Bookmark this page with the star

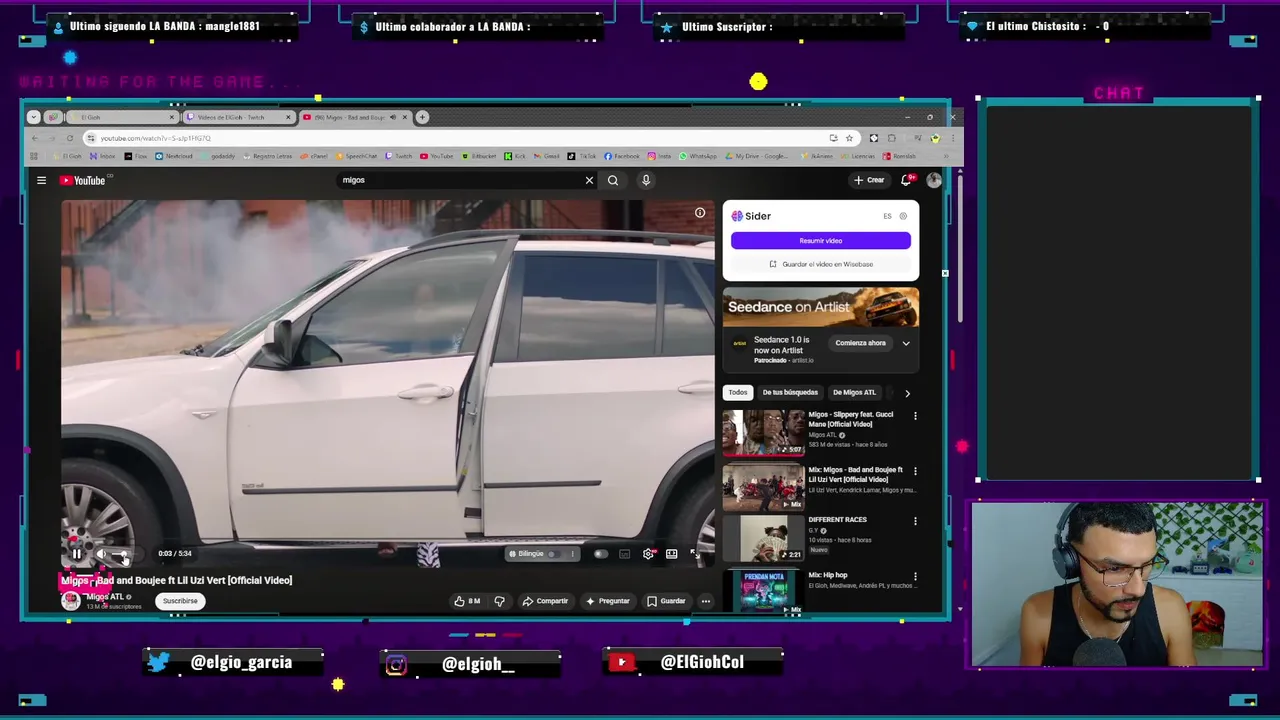point(849,138)
